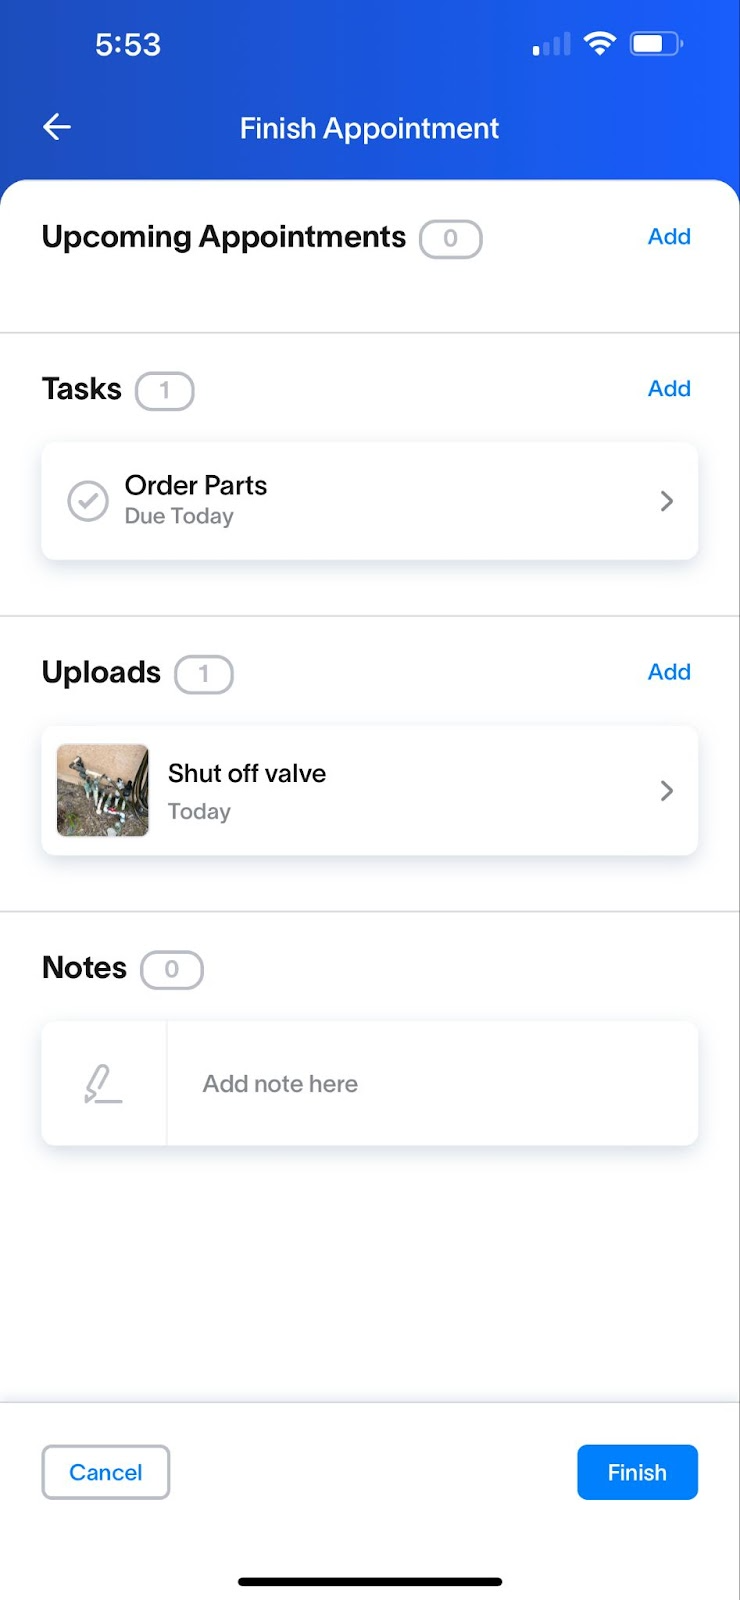The width and height of the screenshot is (740, 1600).
Task: Click the Add note here field
Action: click(x=430, y=1083)
